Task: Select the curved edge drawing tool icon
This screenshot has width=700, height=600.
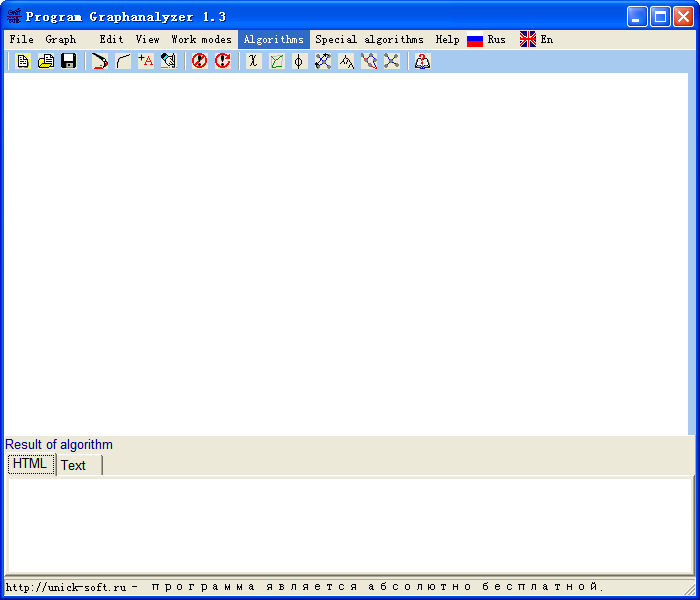Action: (123, 61)
